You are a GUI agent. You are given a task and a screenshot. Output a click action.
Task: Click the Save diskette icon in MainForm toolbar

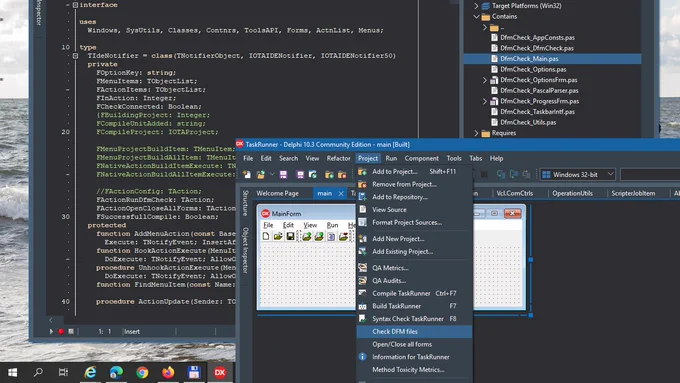point(290,236)
